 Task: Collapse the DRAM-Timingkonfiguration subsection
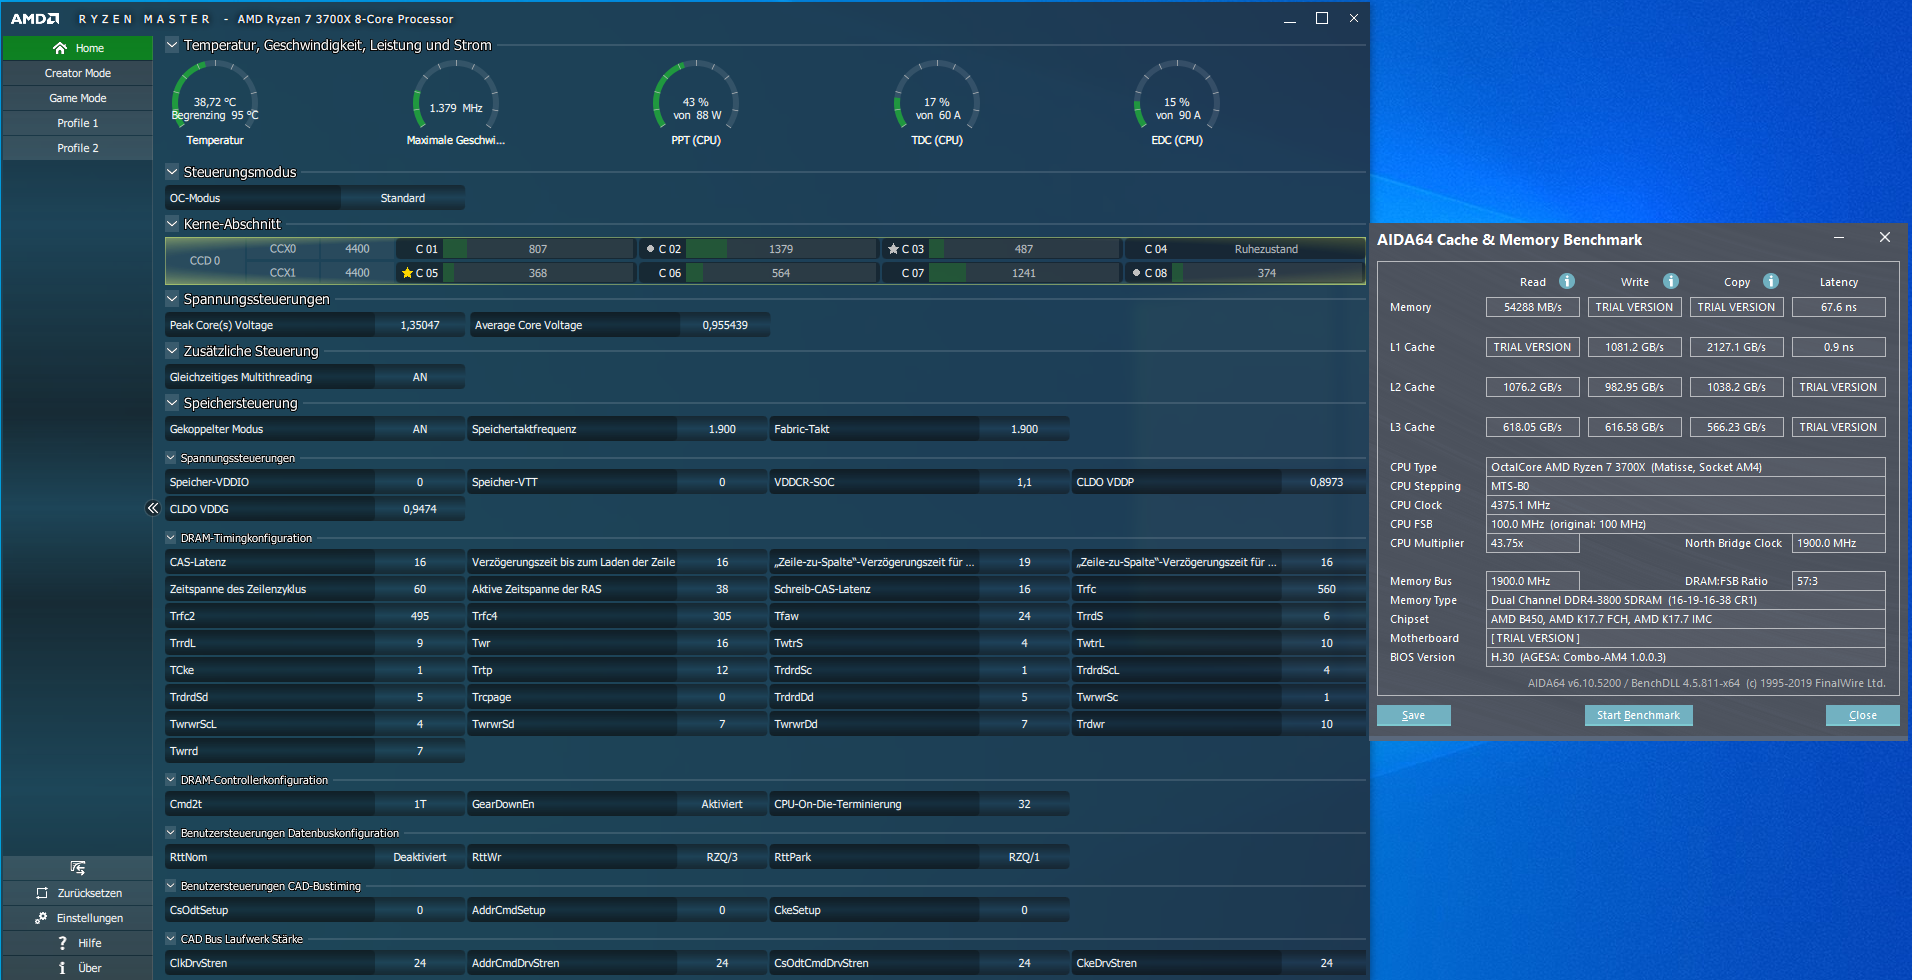coord(170,538)
